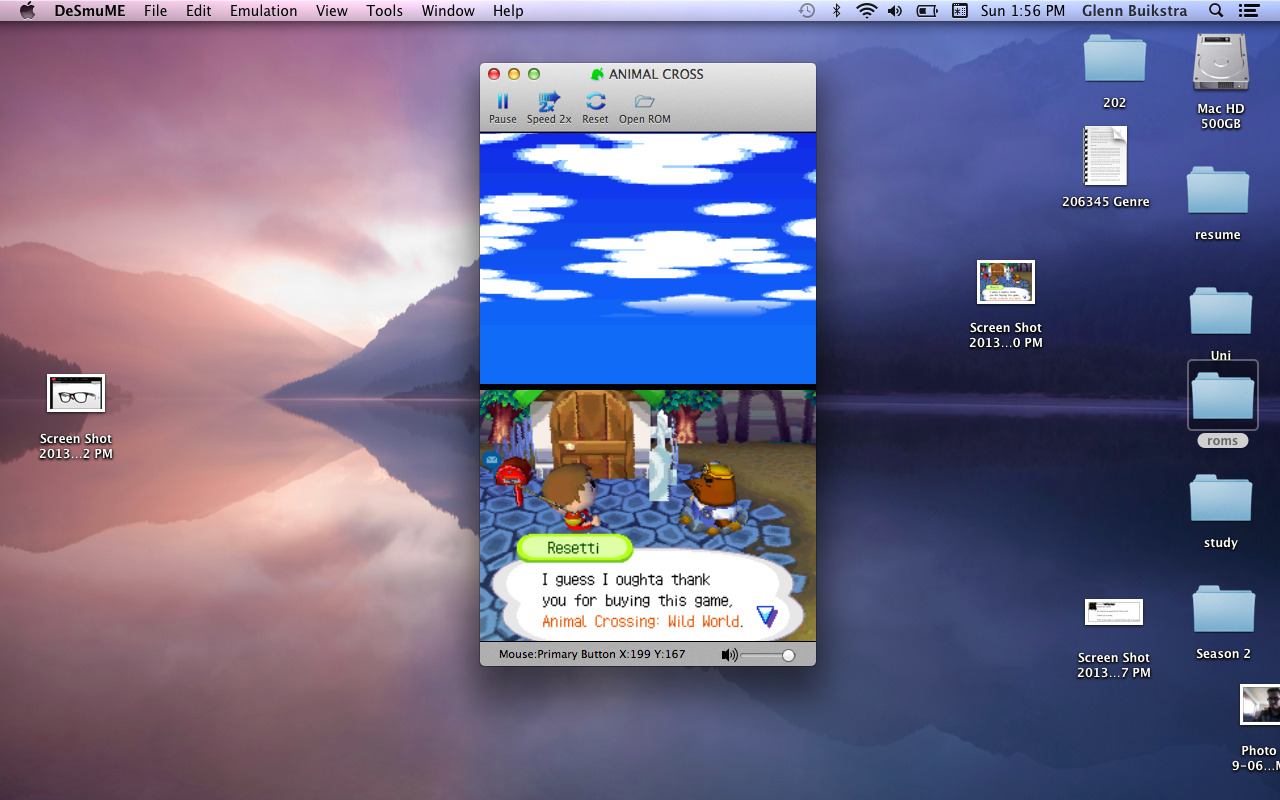Screen dimensions: 1280x800
Task: Click the menu bar volume icon
Action: tap(895, 11)
